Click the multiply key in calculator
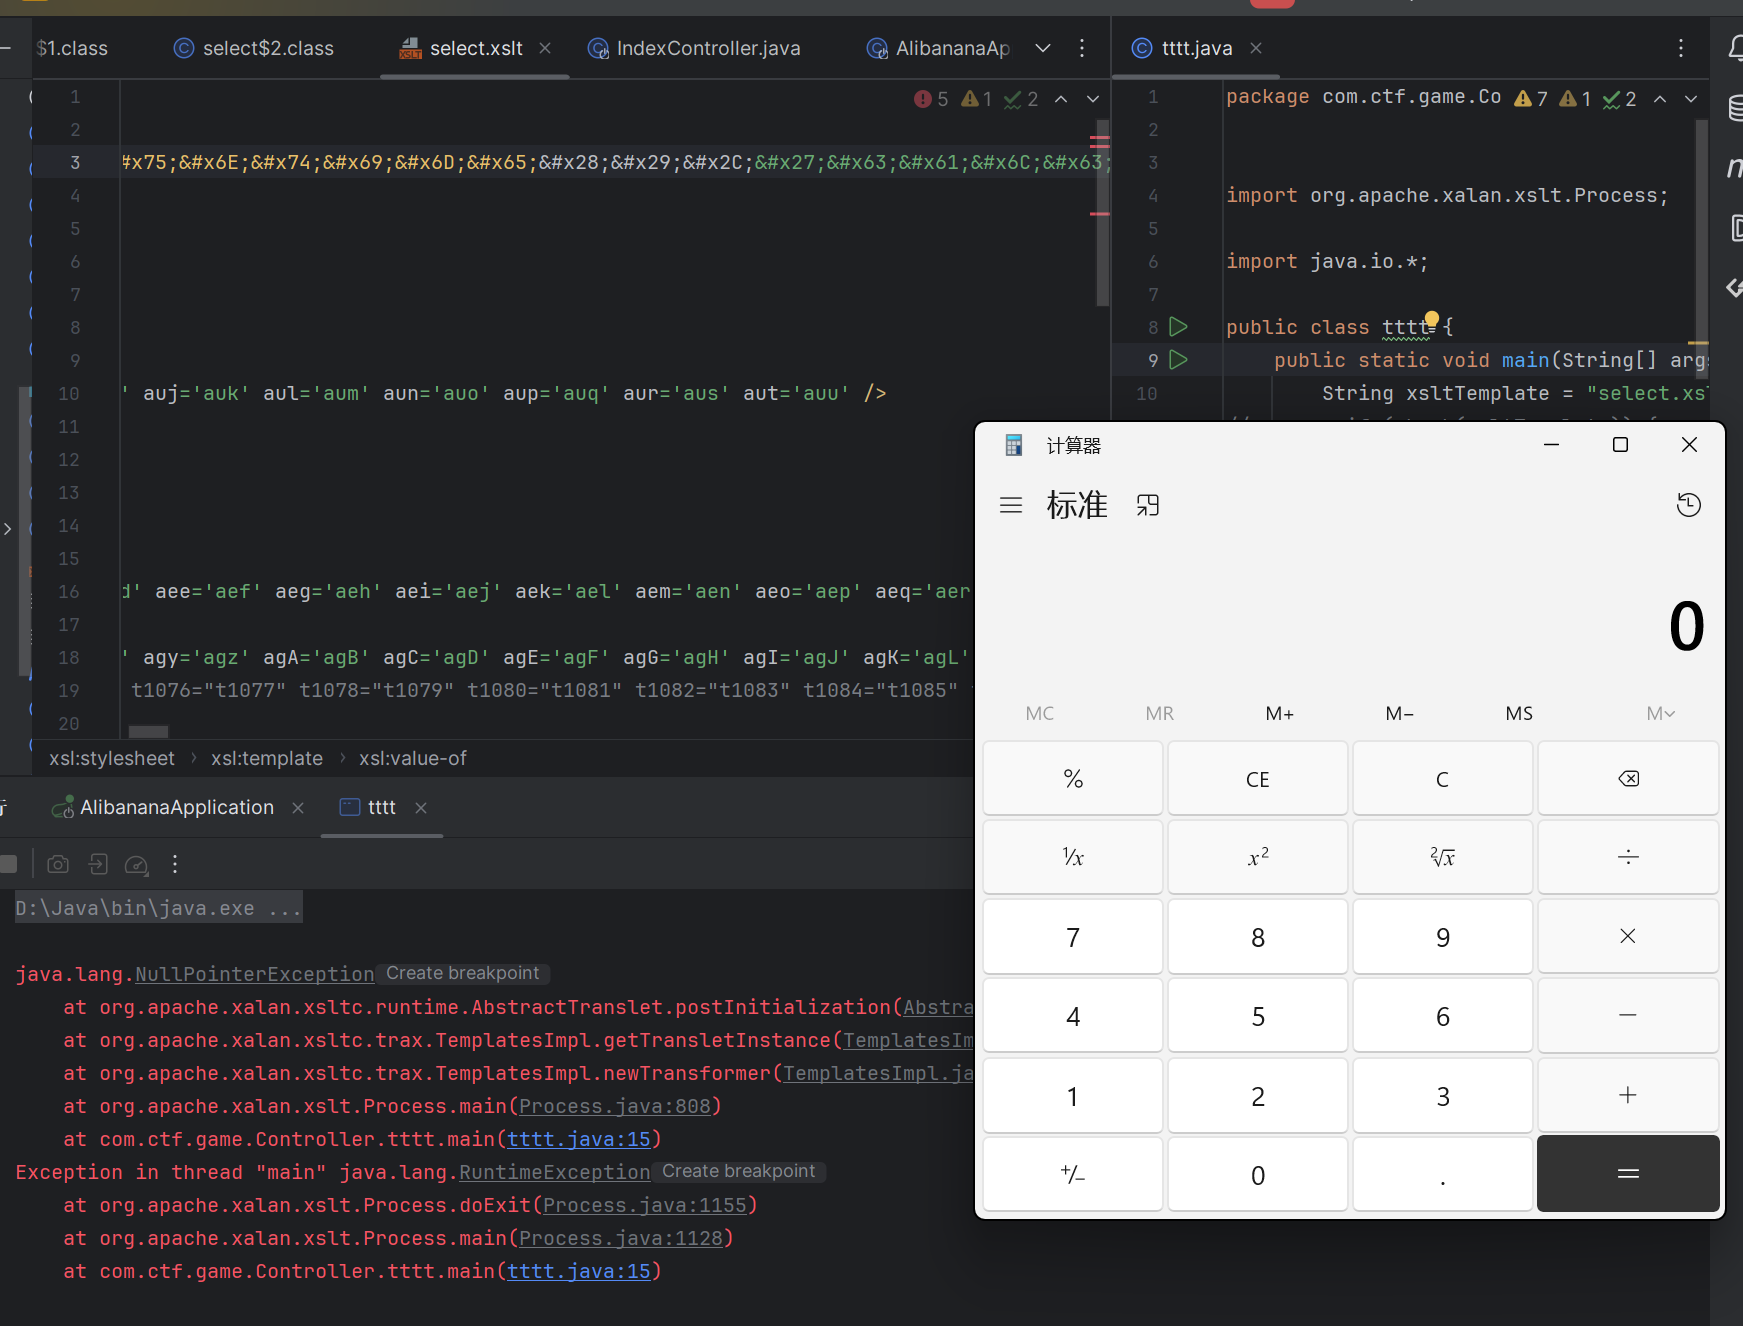1743x1326 pixels. pos(1628,936)
